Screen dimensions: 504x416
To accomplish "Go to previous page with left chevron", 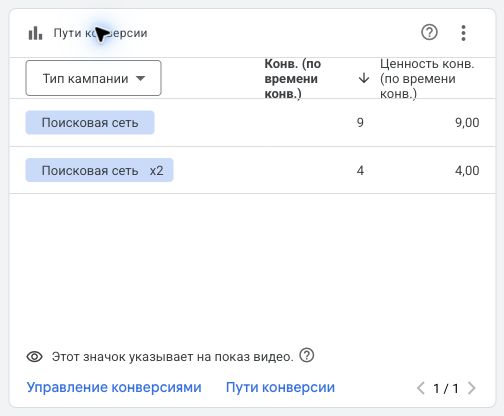I will click(x=421, y=388).
